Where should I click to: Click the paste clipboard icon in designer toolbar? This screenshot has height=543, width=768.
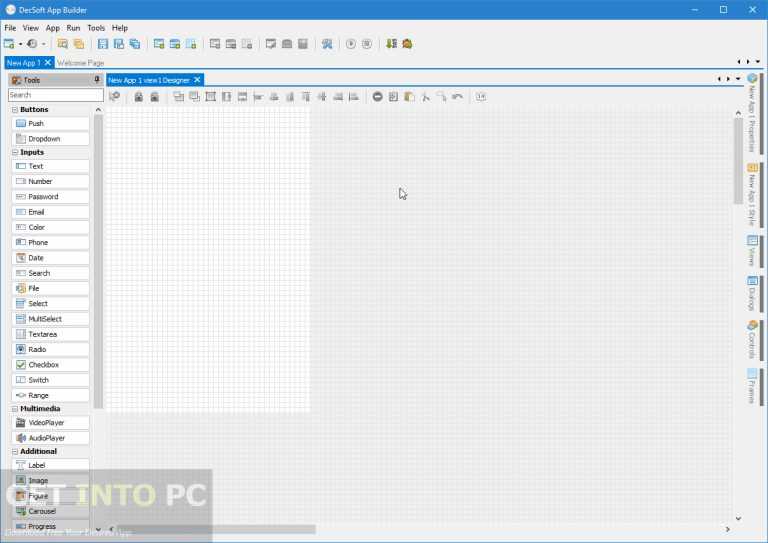(x=409, y=97)
